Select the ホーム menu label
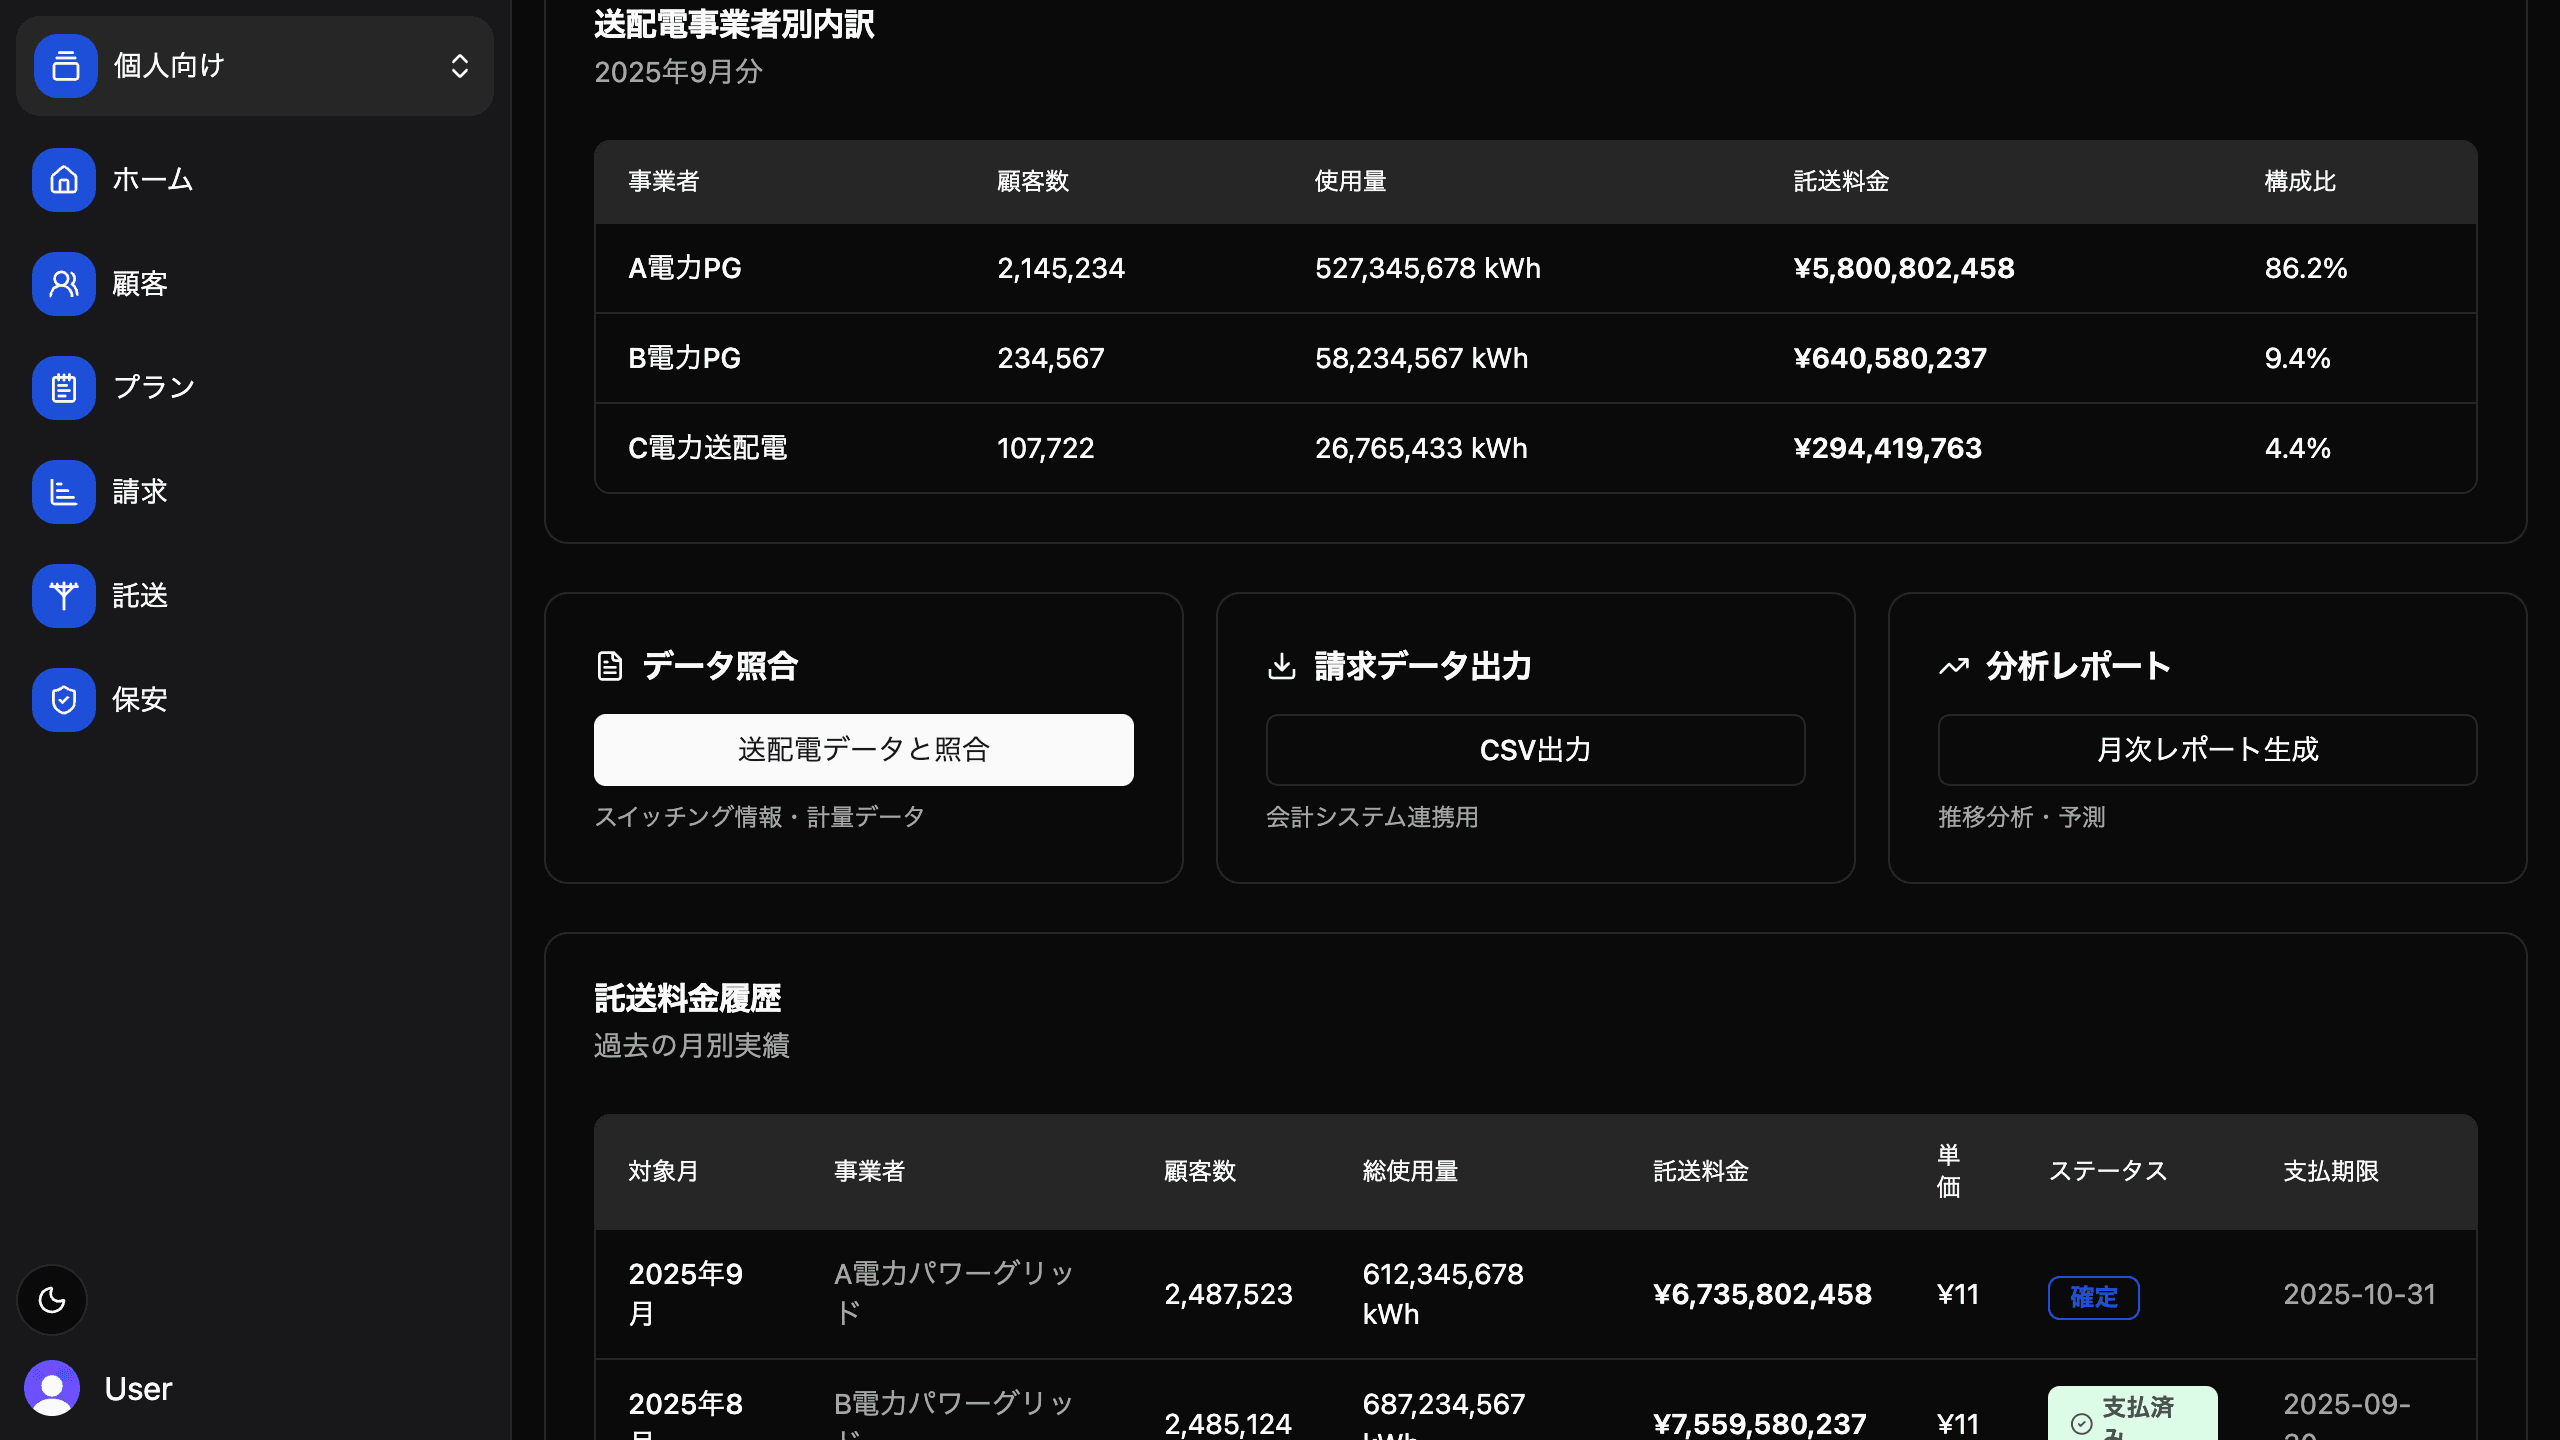2560x1440 pixels. pyautogui.click(x=152, y=180)
